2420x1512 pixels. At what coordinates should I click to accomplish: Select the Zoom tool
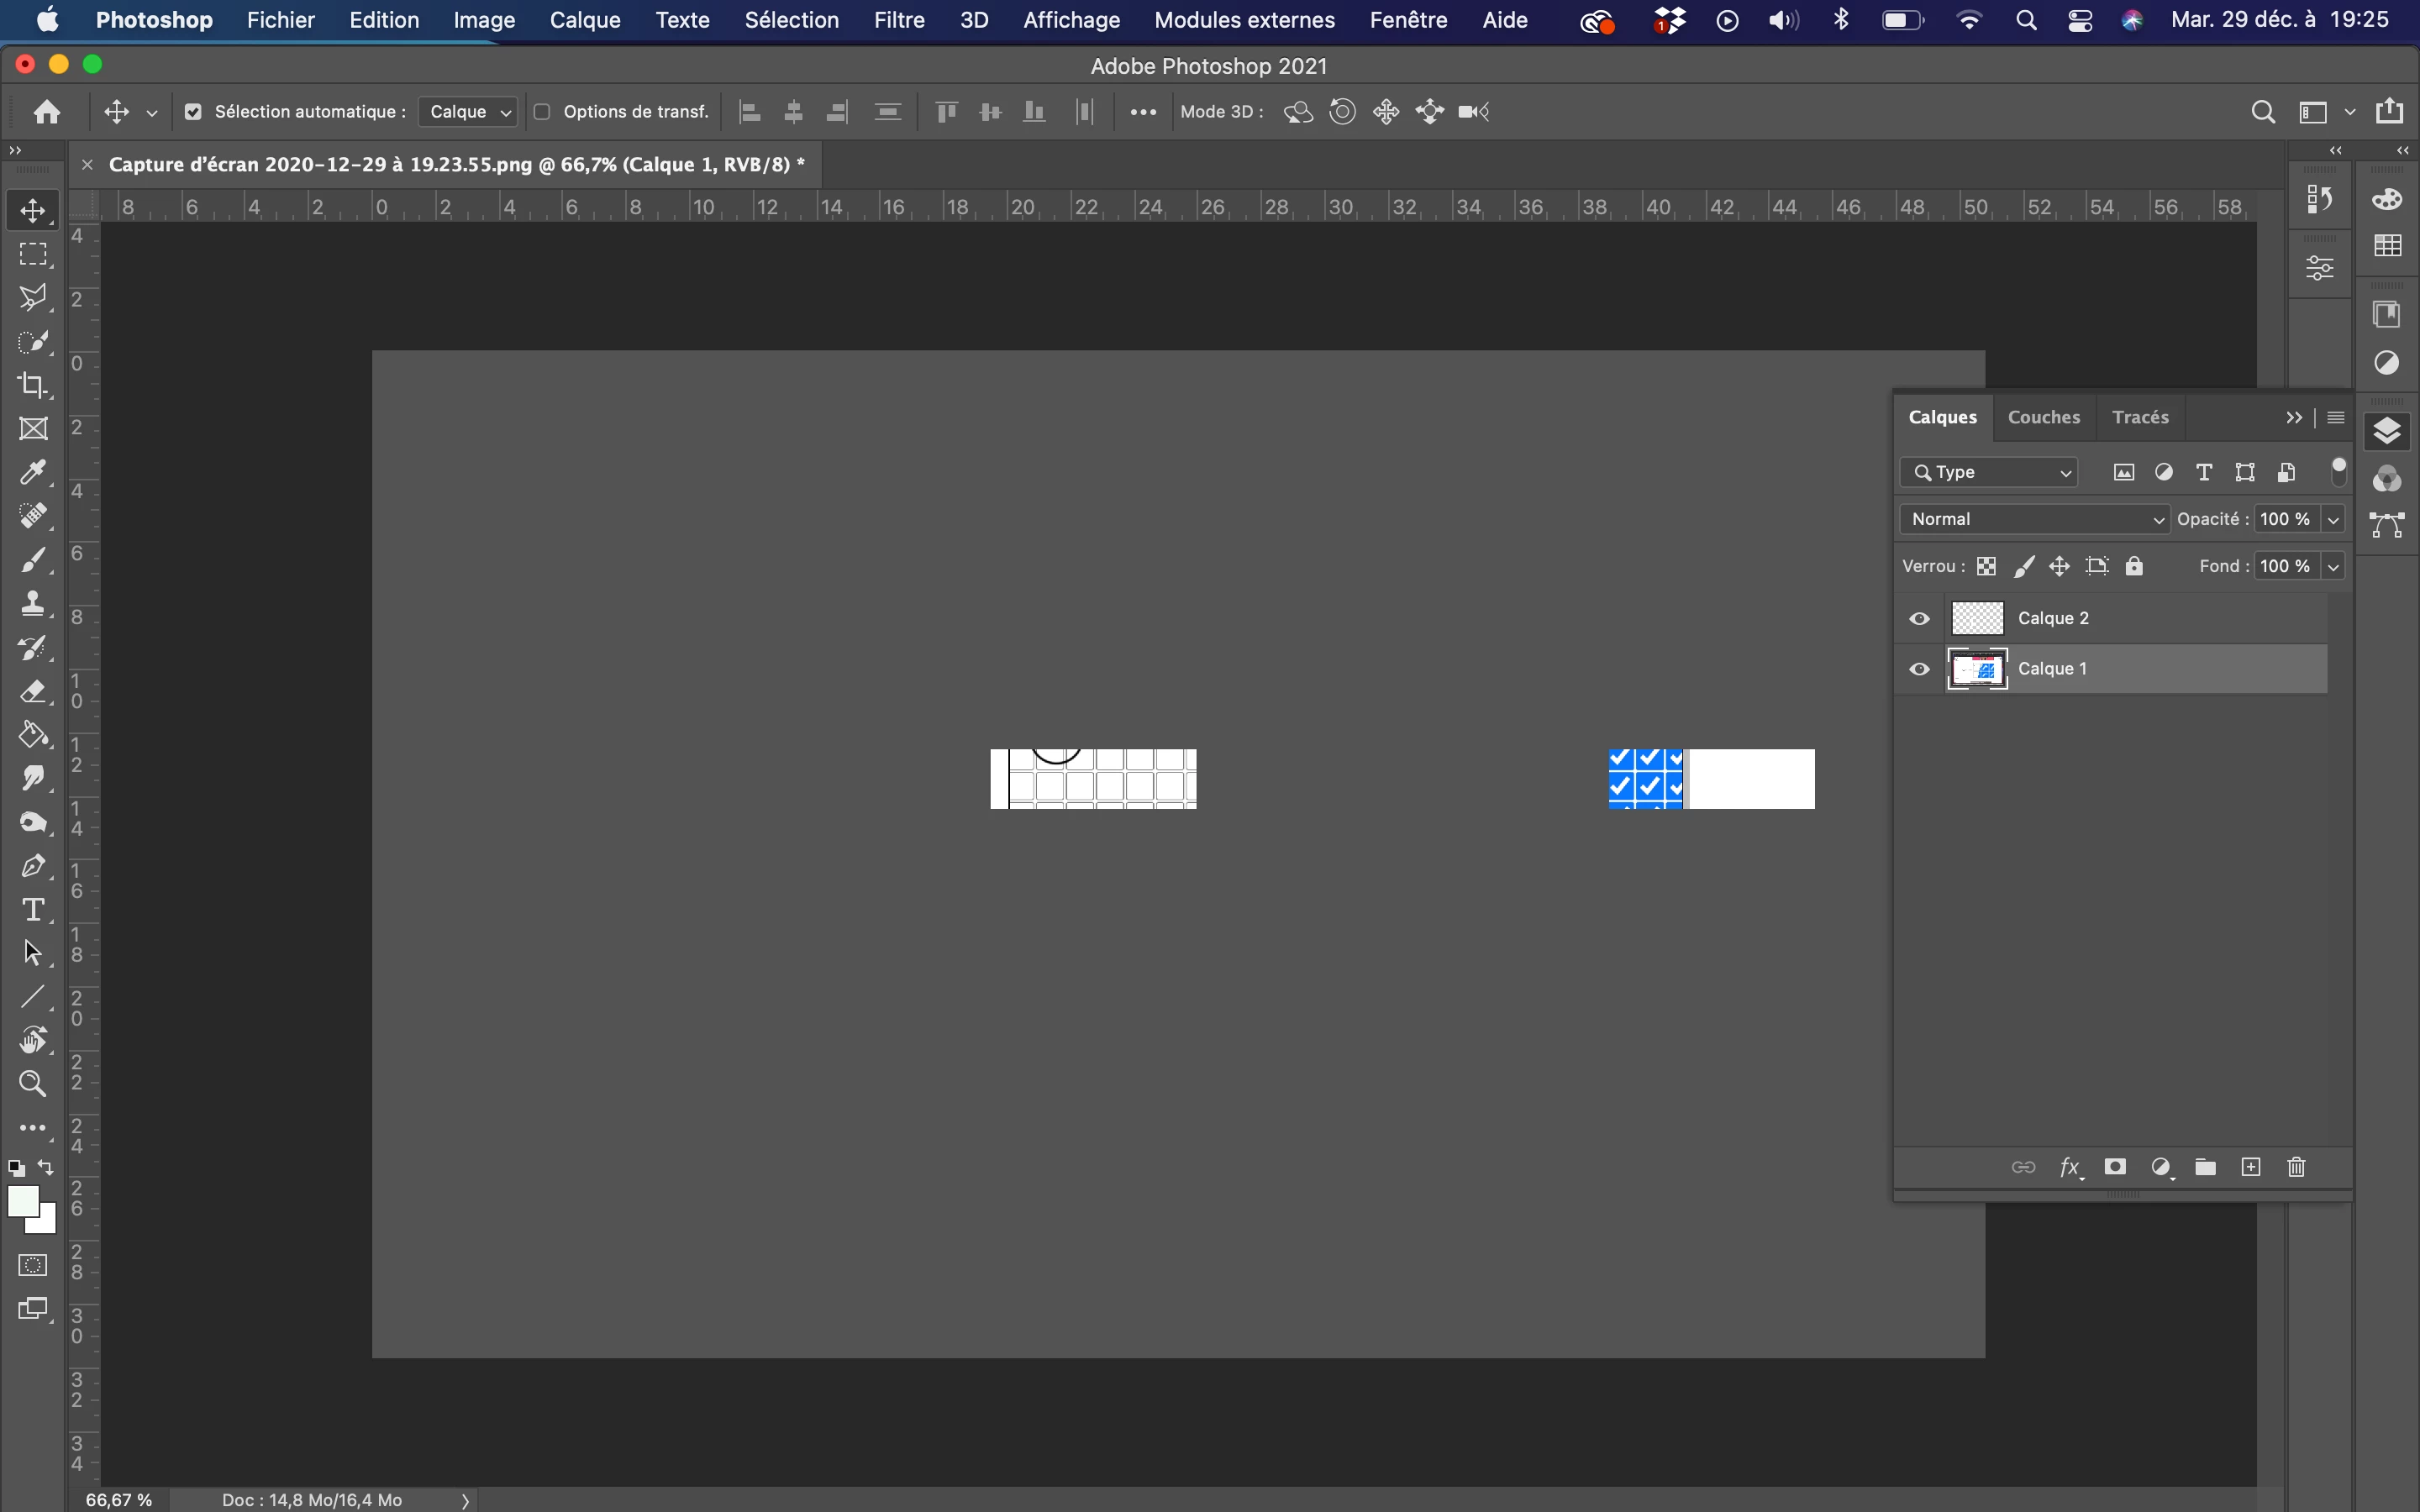pos(33,1084)
